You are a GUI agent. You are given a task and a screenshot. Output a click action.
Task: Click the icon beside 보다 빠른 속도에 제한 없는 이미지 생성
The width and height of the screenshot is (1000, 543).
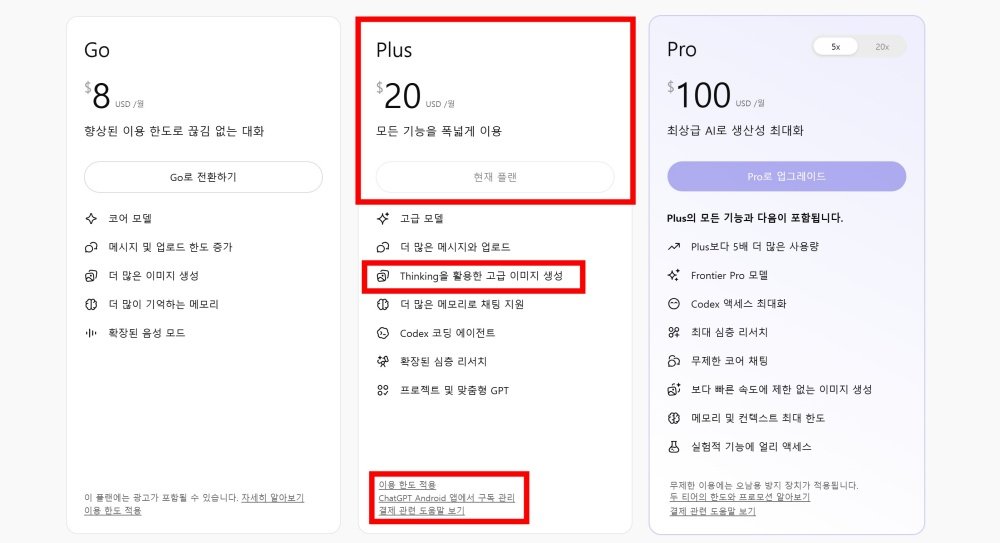(x=673, y=389)
